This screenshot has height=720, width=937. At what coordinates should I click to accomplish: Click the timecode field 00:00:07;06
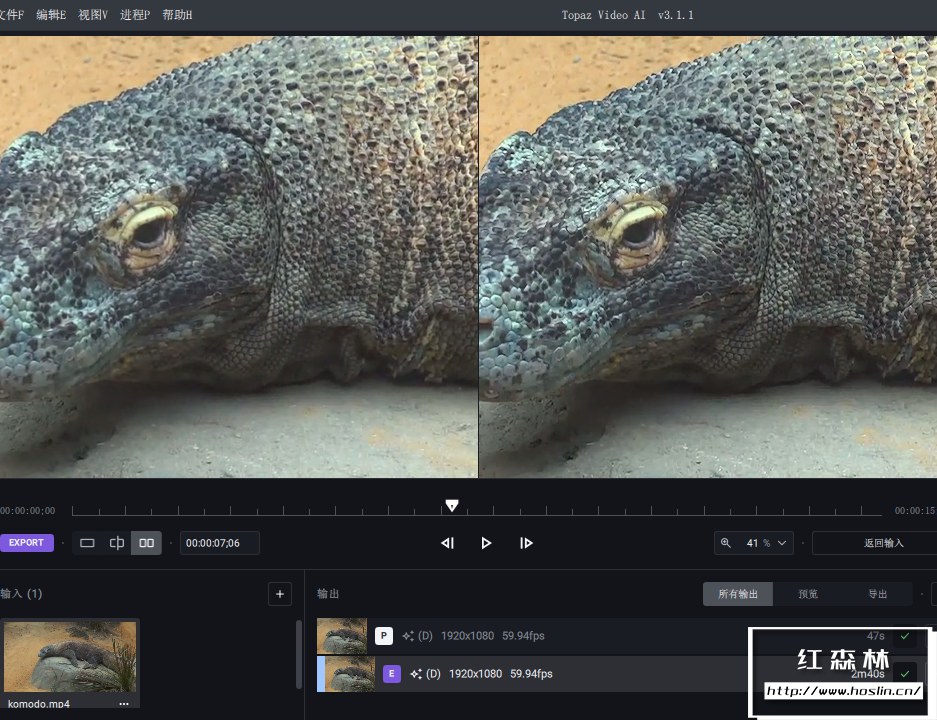[x=219, y=543]
